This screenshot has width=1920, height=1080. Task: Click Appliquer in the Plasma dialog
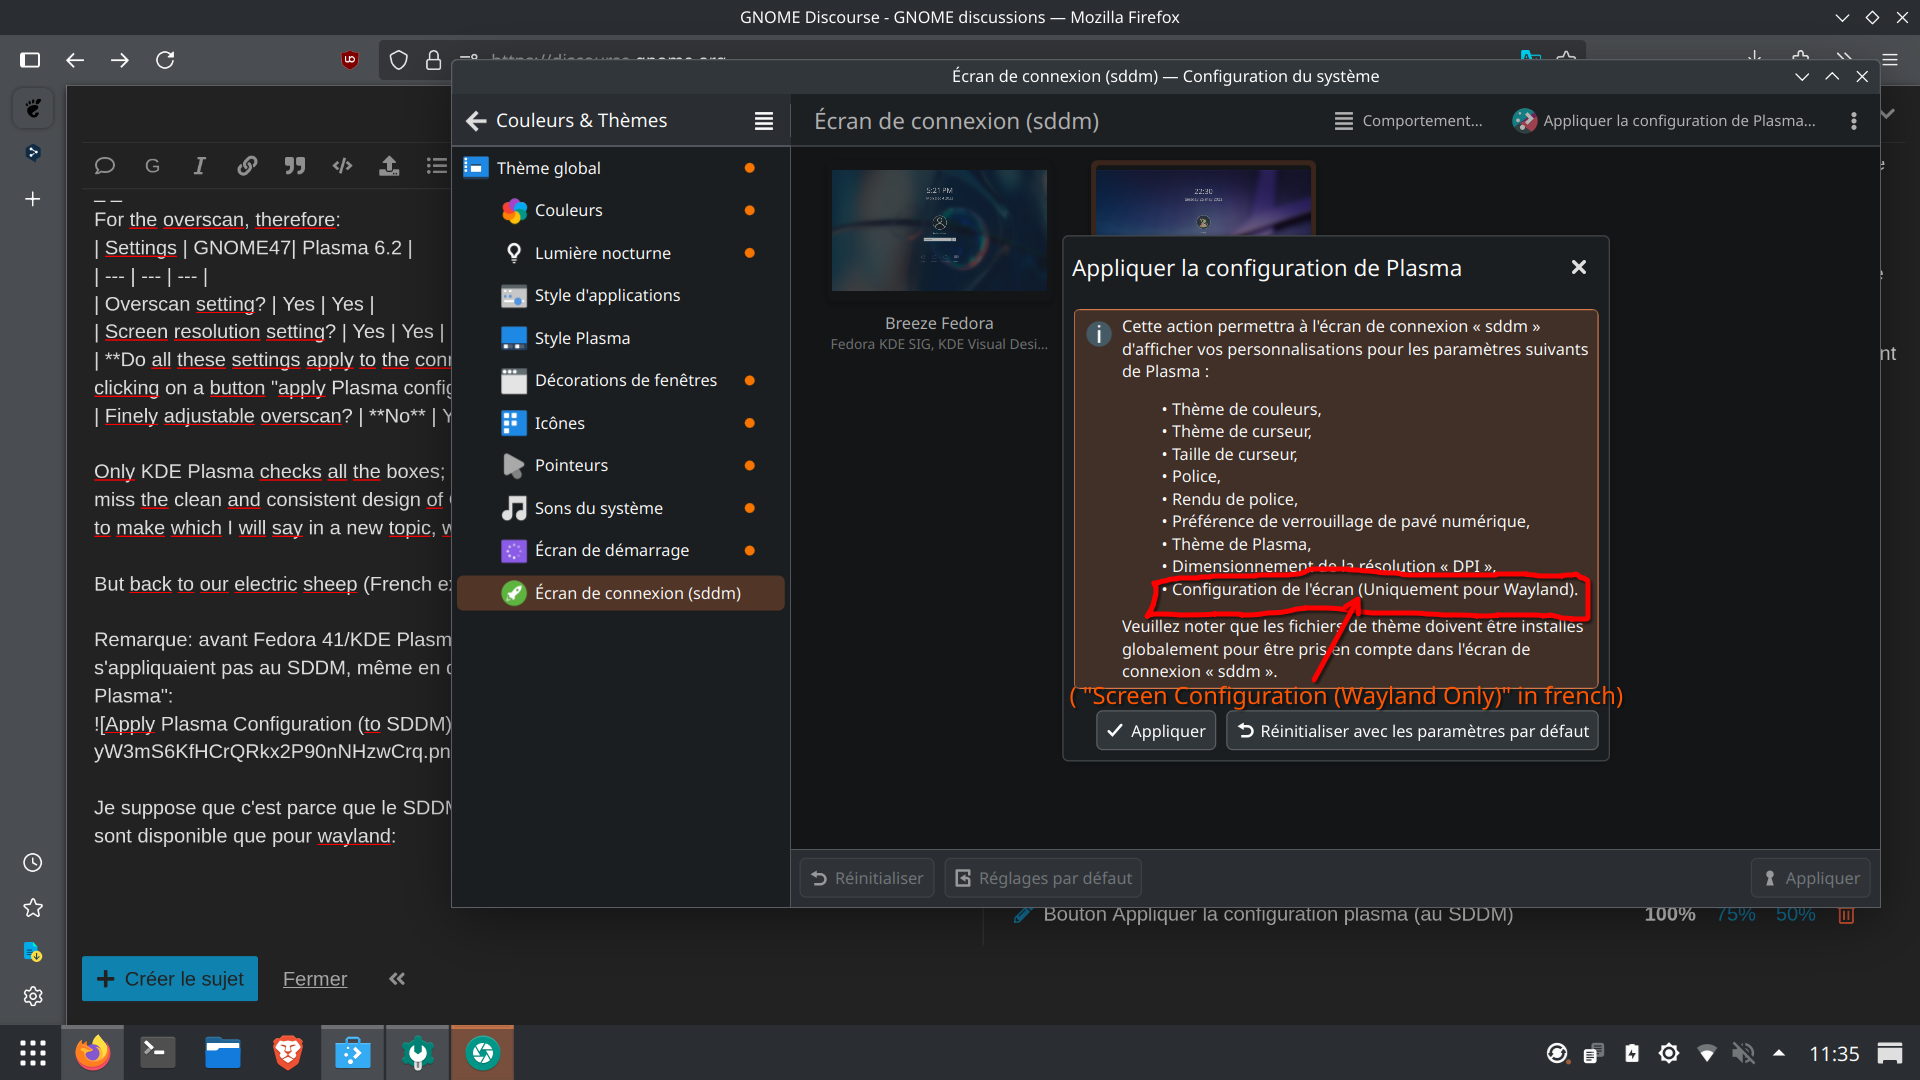pos(1156,731)
